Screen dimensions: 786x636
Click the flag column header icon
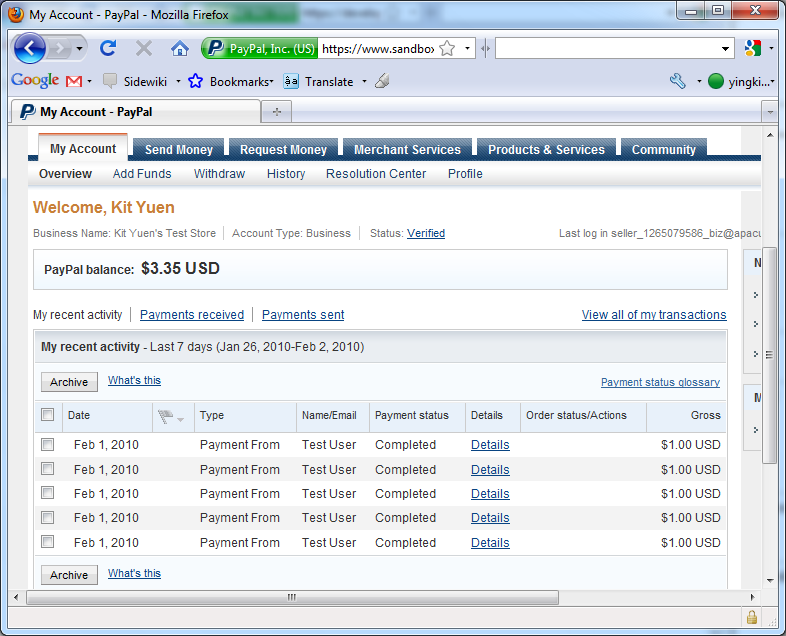[x=165, y=416]
